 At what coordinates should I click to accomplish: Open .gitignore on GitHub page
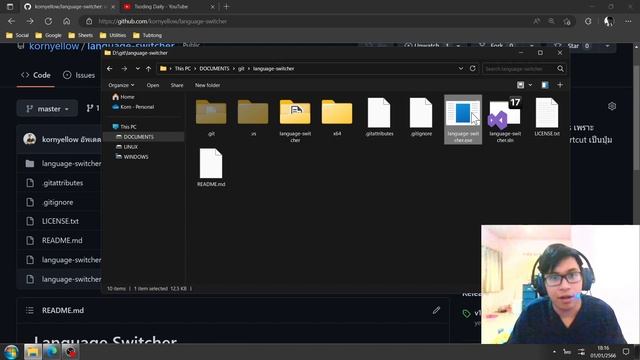pos(58,202)
